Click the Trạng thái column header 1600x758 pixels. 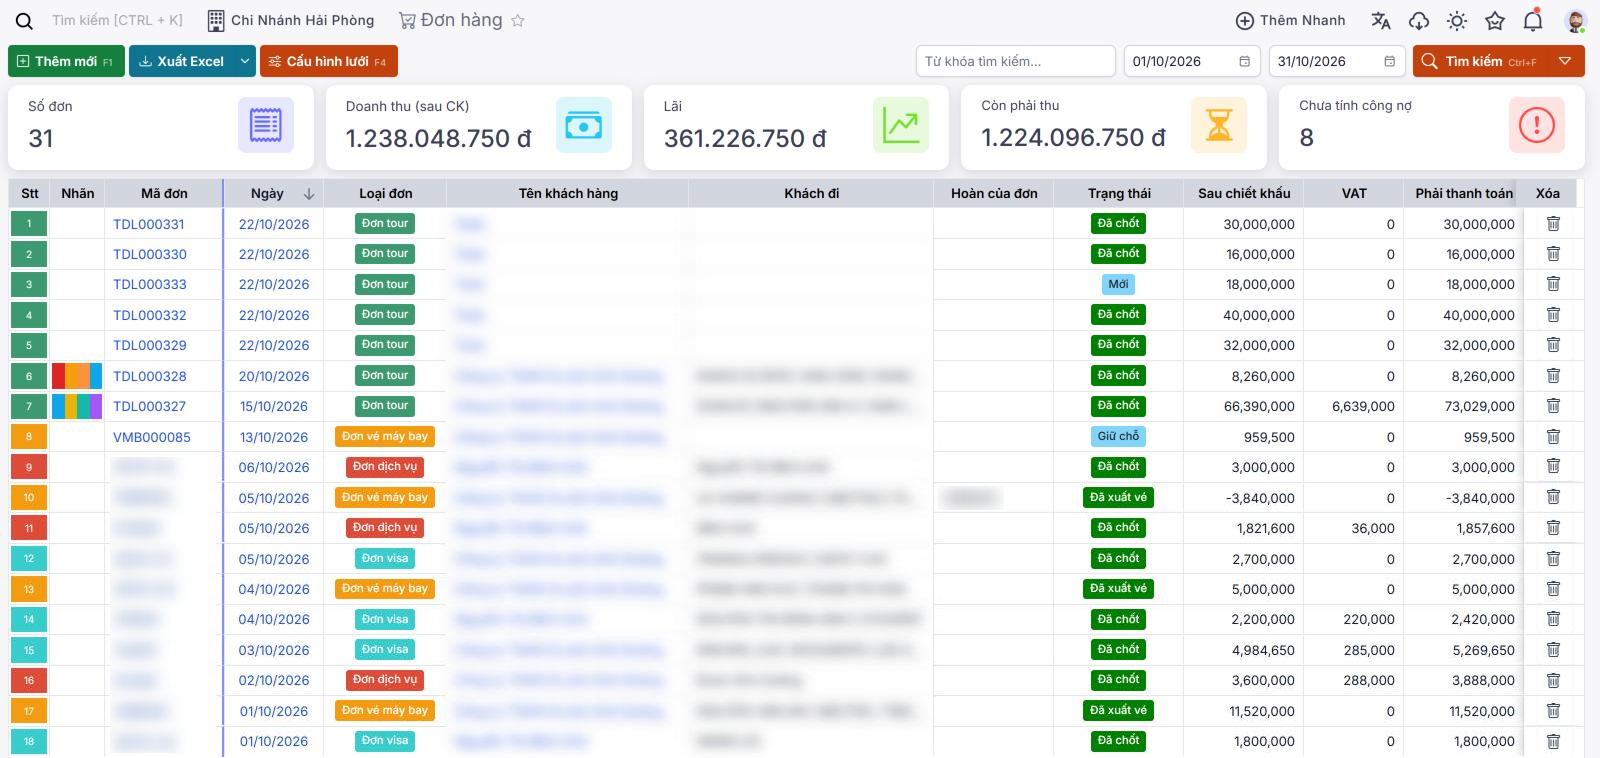(x=1119, y=194)
